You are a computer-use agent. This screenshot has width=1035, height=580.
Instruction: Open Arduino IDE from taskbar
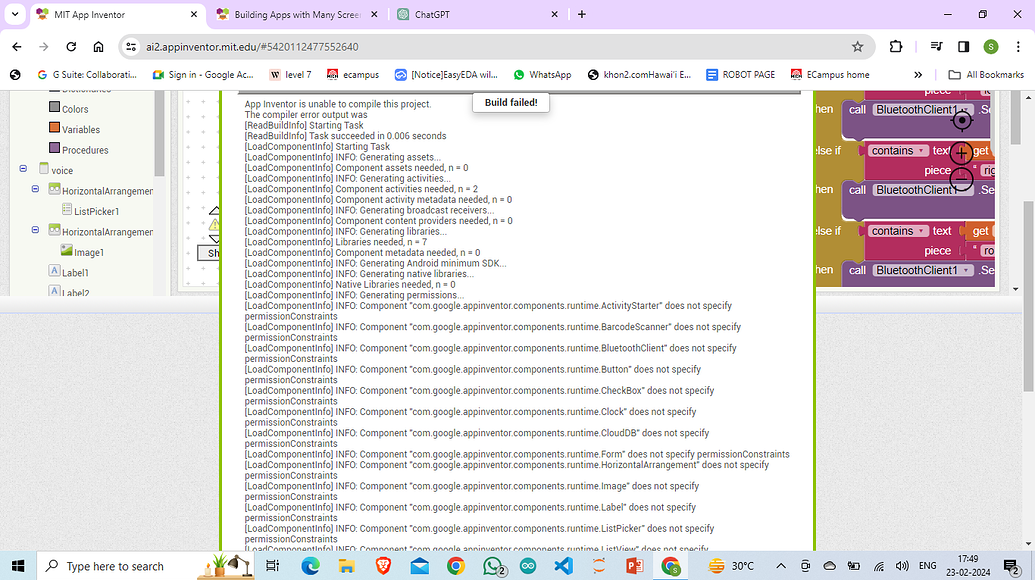coord(528,566)
